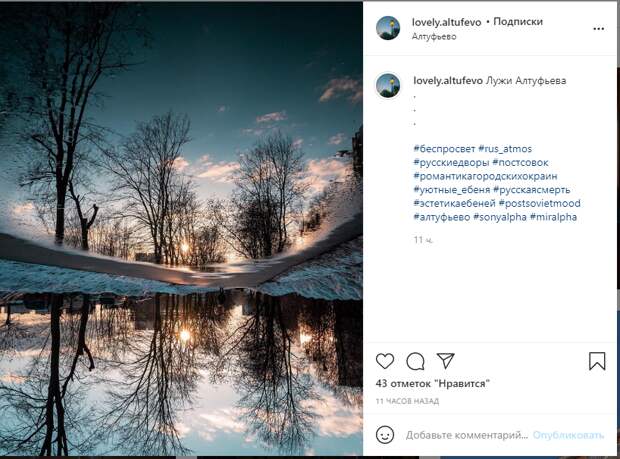Open emoji picker smiley icon
Viewport: 620px width, 459px height.
[x=385, y=435]
